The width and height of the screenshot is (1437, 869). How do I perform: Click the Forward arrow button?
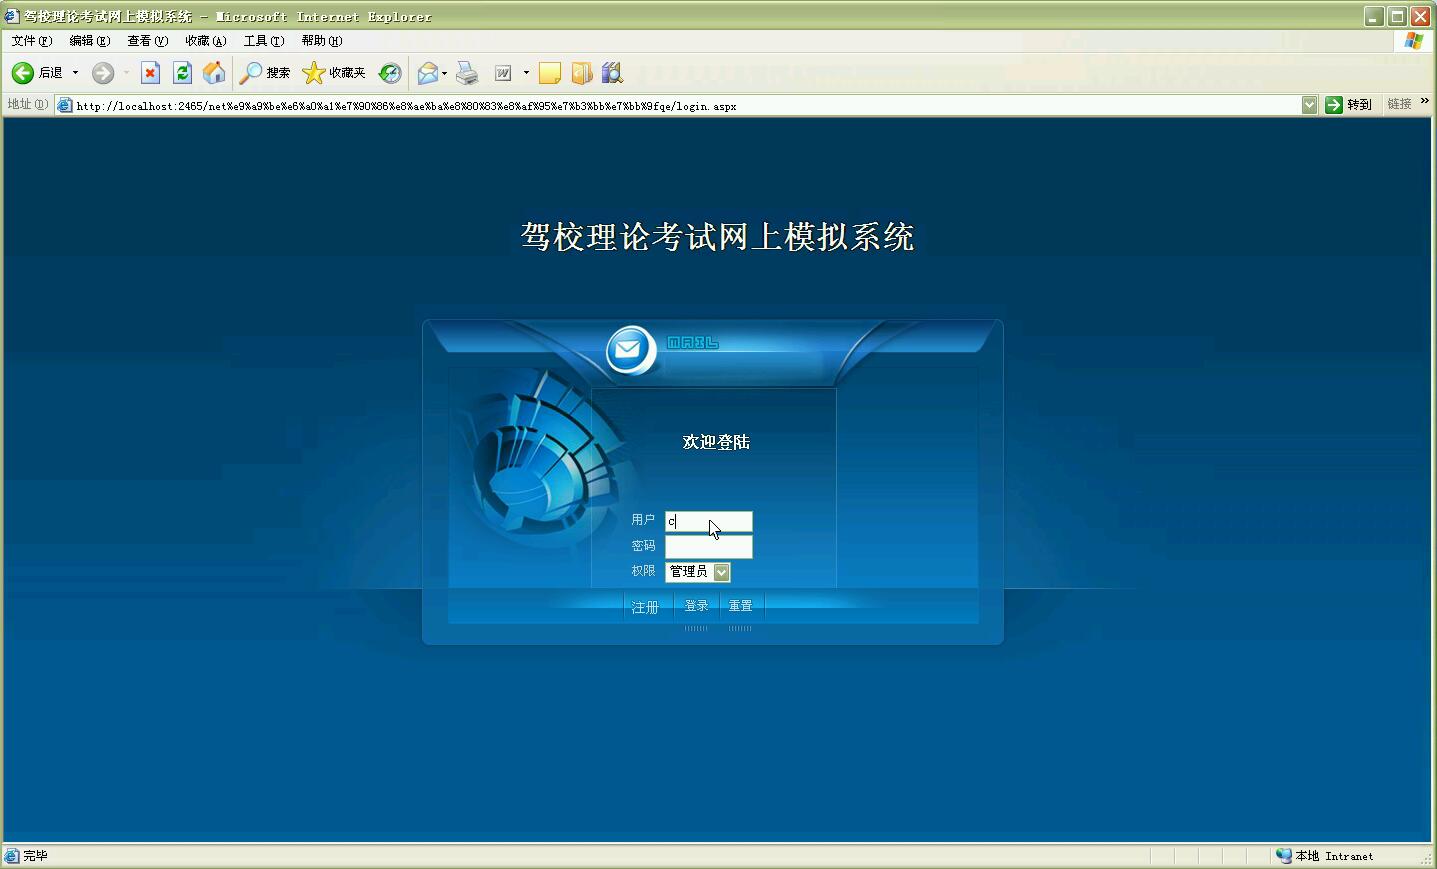tap(102, 73)
